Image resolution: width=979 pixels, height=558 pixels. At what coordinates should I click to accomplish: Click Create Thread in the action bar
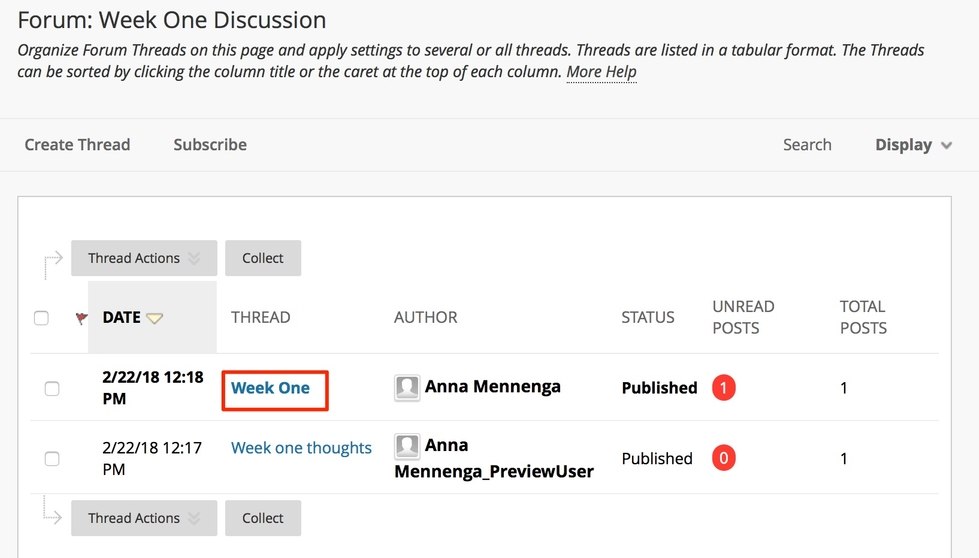click(x=77, y=145)
